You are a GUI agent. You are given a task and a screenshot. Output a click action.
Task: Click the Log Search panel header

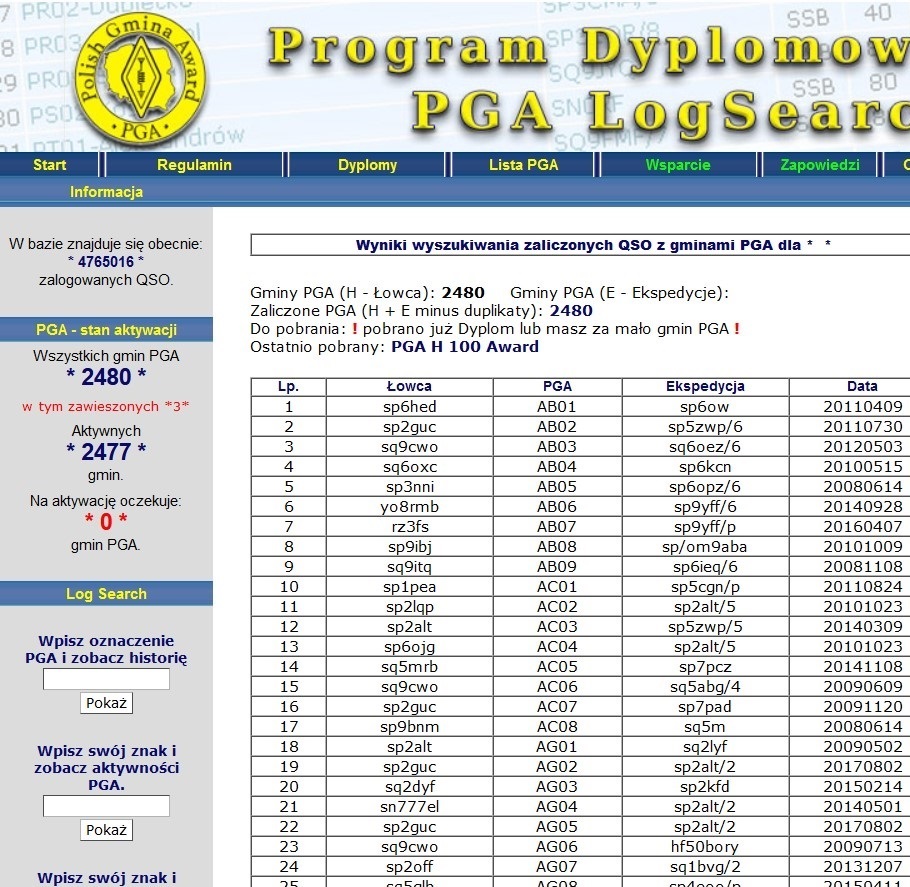tap(106, 594)
